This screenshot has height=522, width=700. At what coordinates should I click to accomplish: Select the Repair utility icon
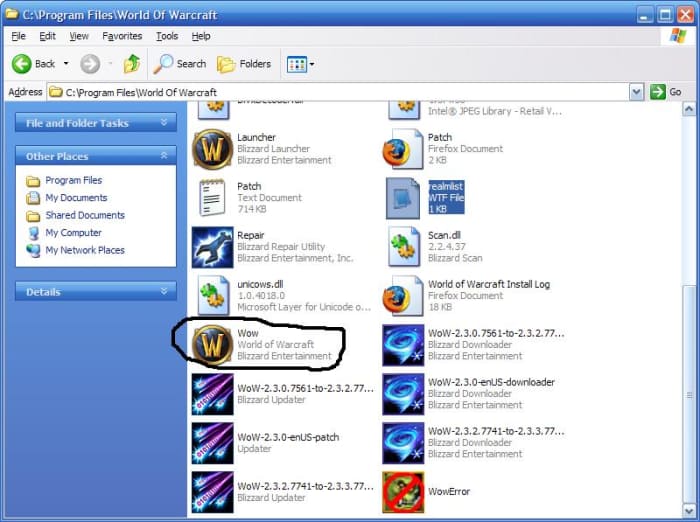click(212, 247)
